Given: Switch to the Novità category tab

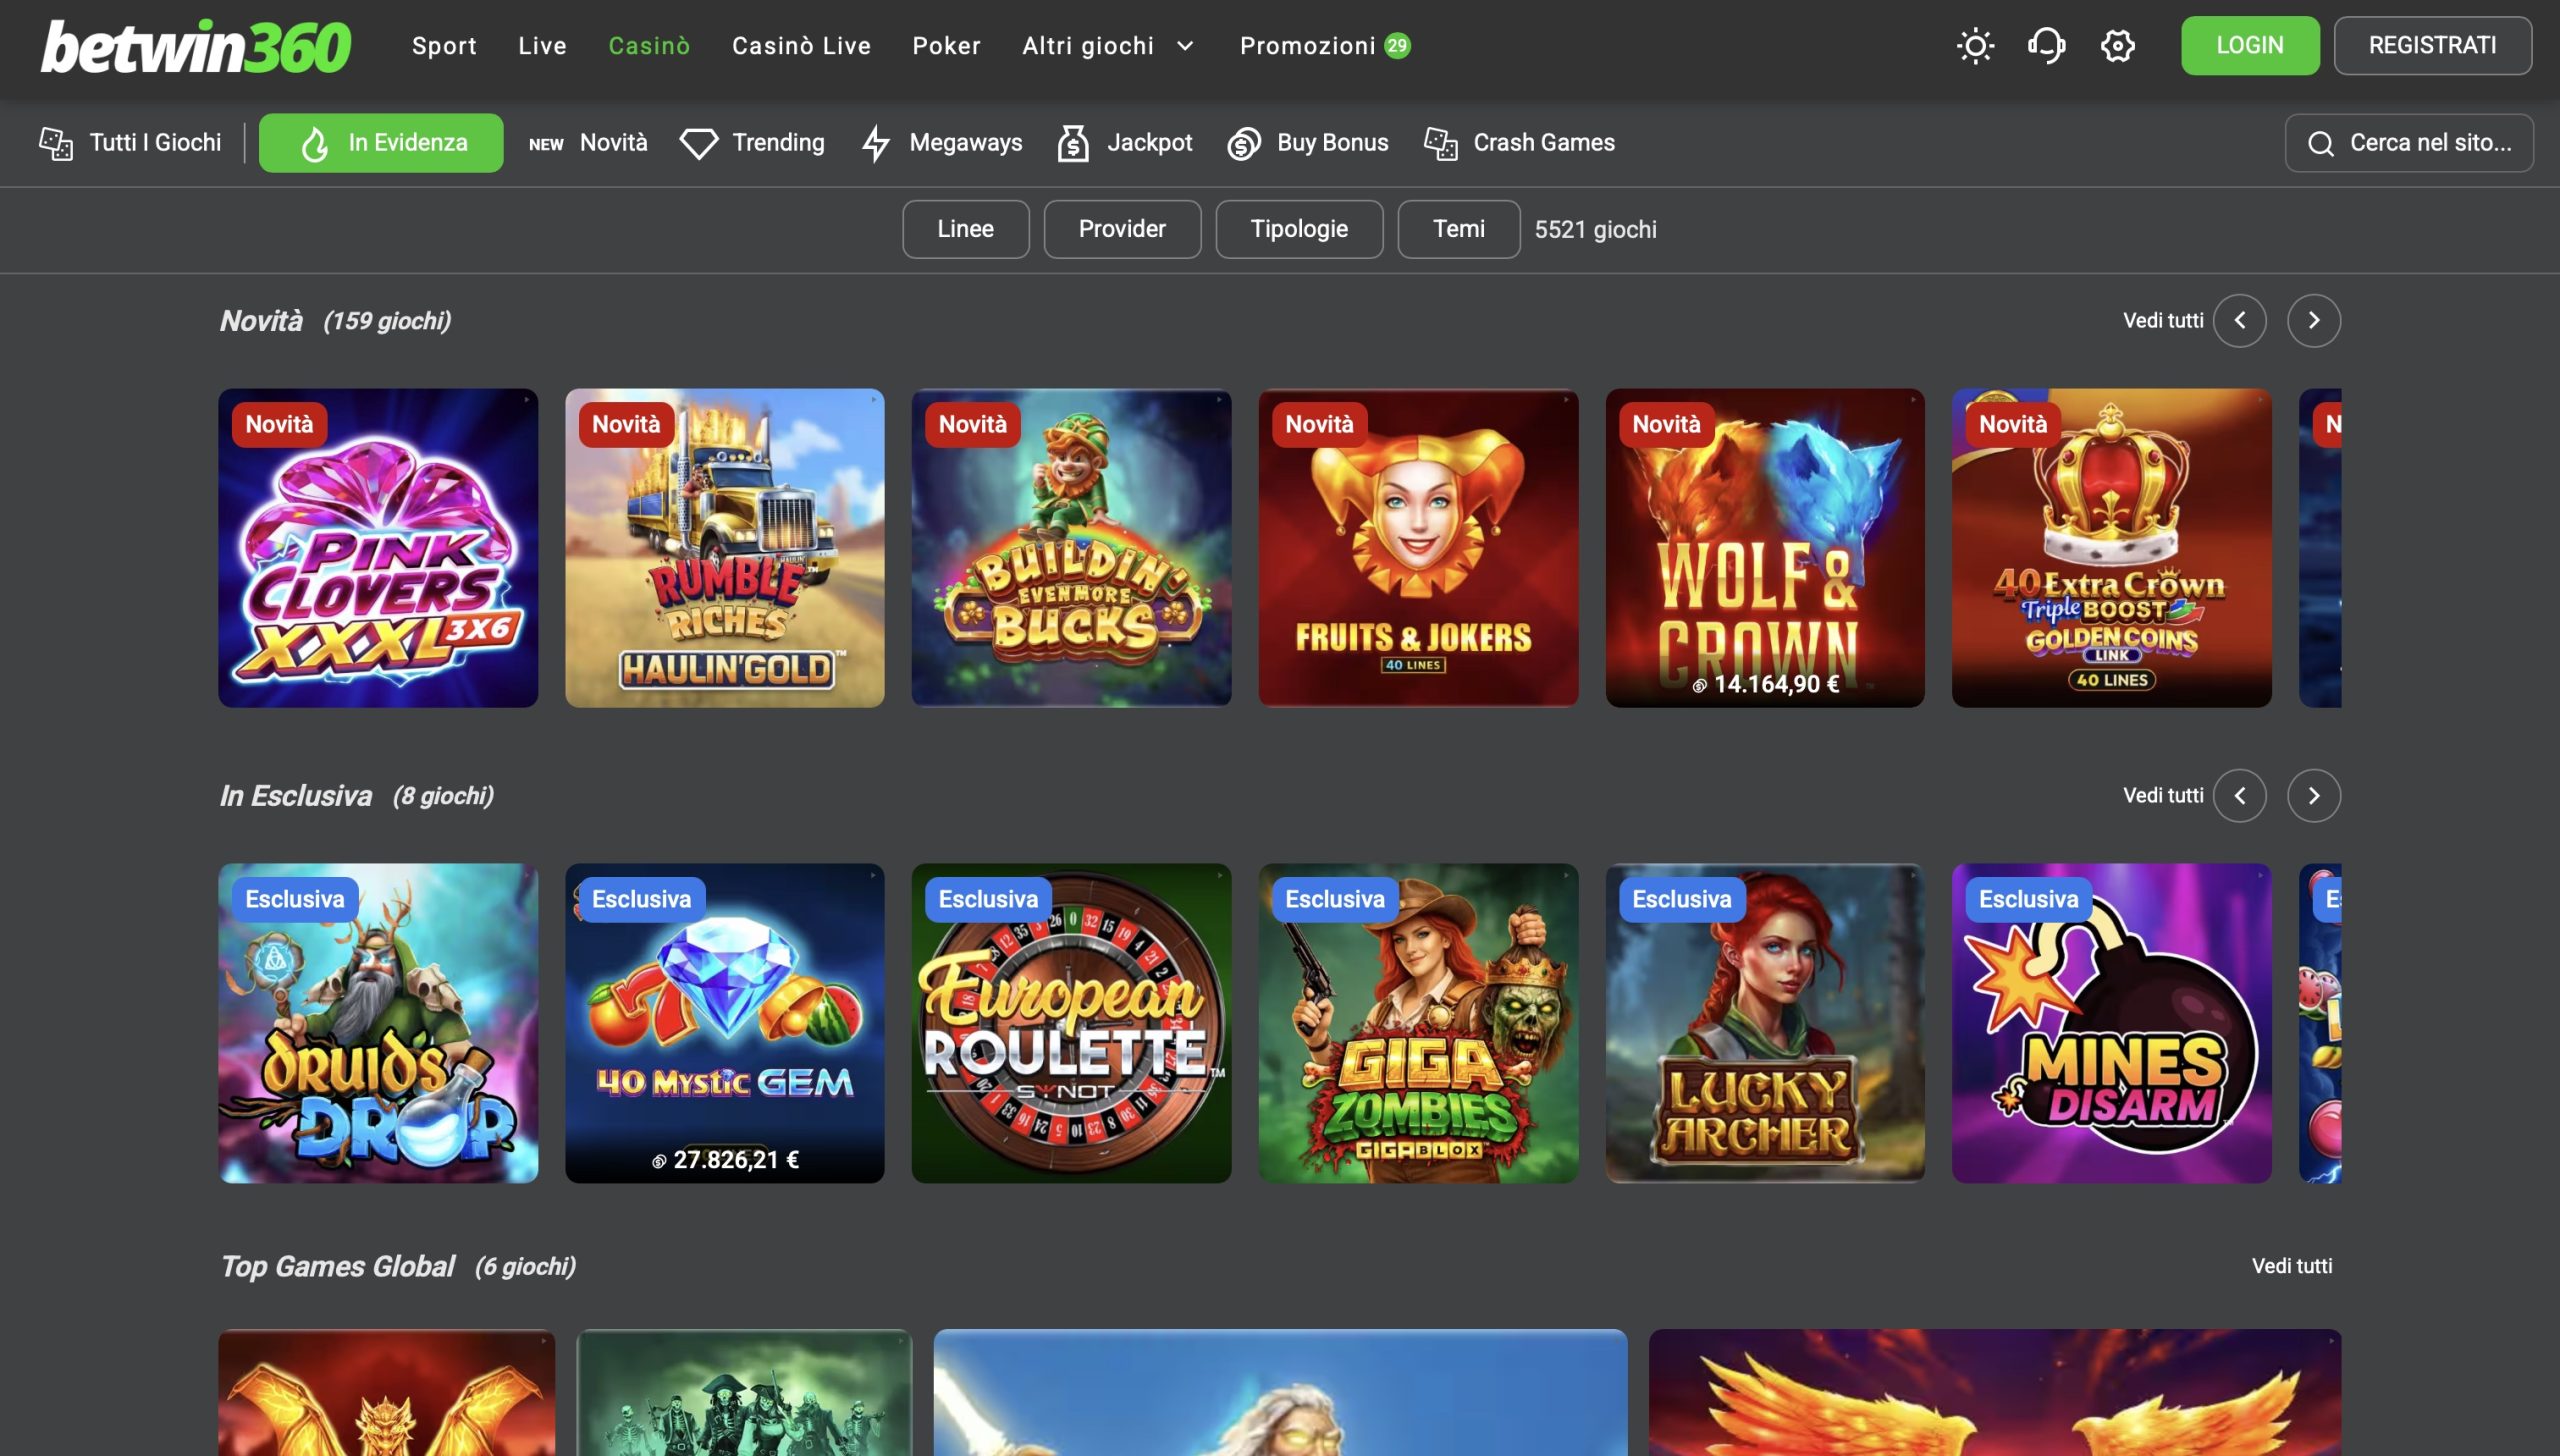Looking at the screenshot, I should [588, 143].
